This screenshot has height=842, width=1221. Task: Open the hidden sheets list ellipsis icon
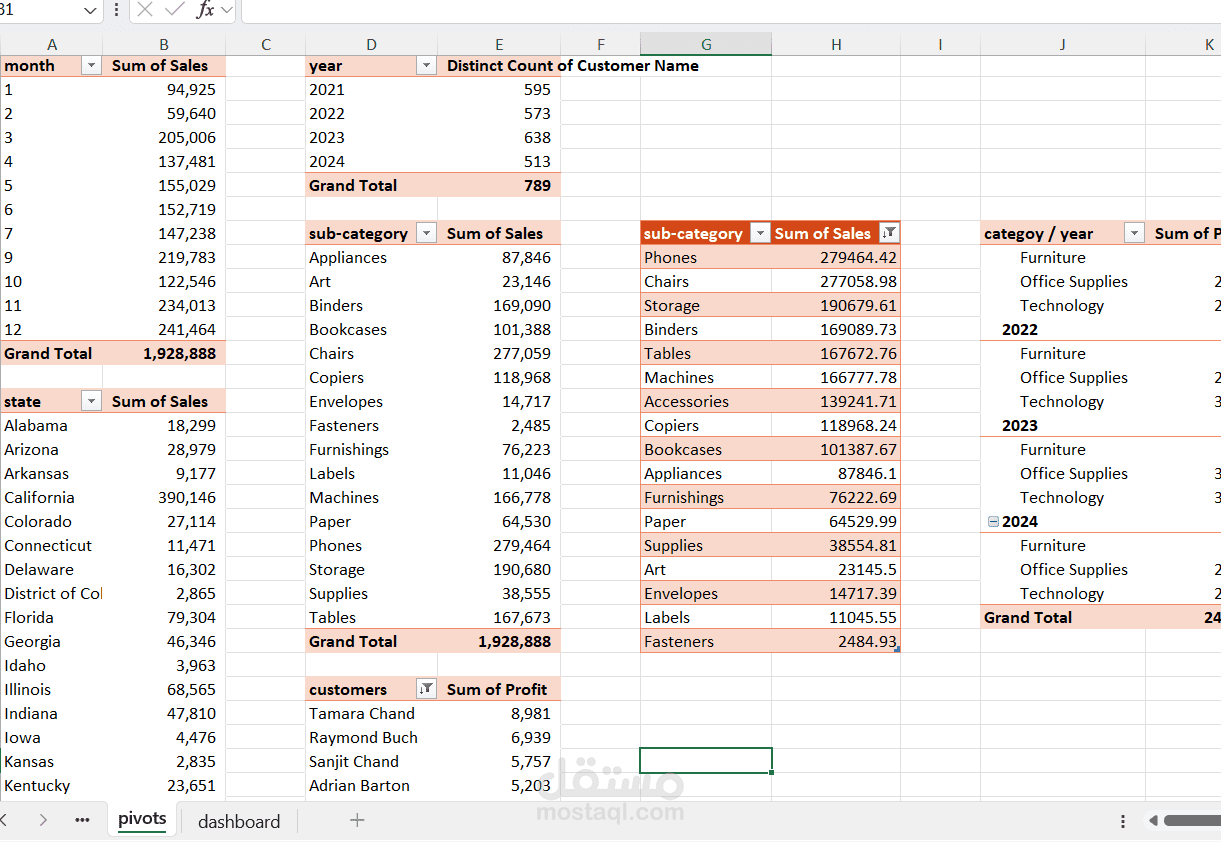82,820
